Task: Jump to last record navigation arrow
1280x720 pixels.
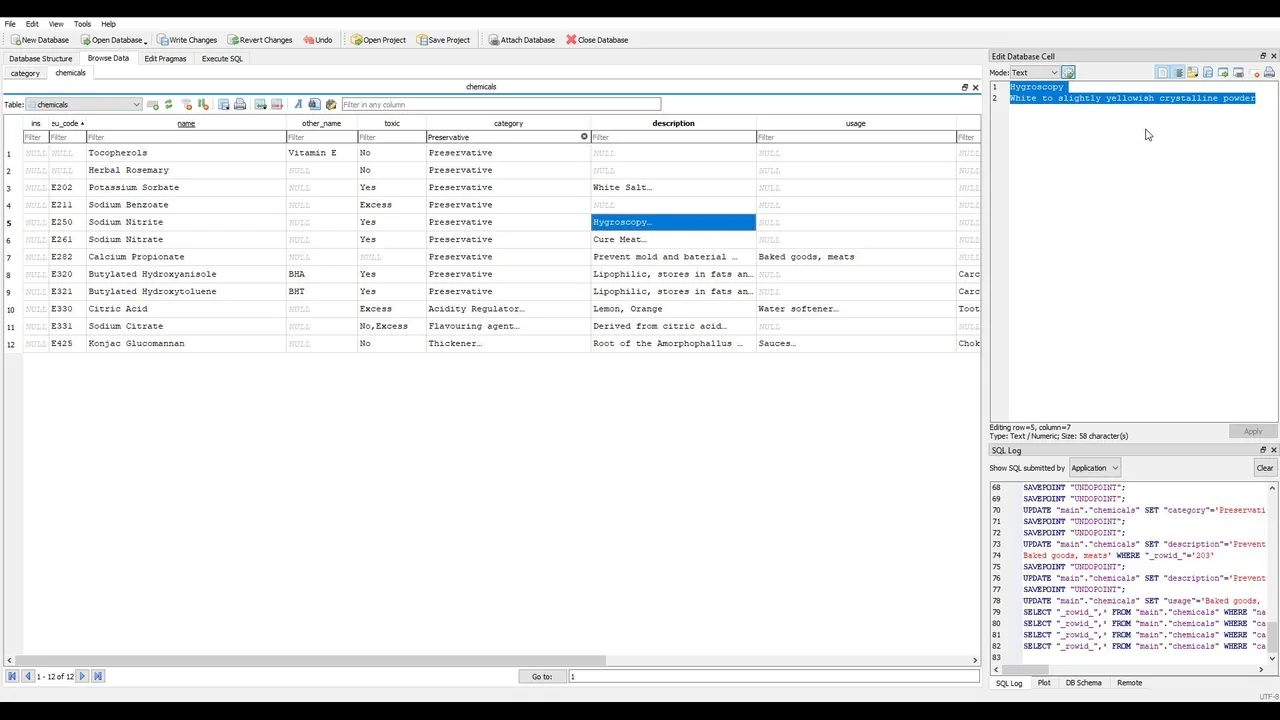Action: pyautogui.click(x=98, y=676)
